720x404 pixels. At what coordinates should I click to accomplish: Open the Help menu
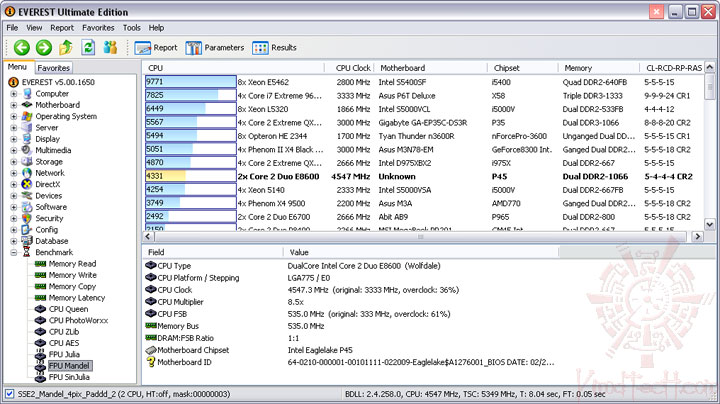tap(156, 28)
